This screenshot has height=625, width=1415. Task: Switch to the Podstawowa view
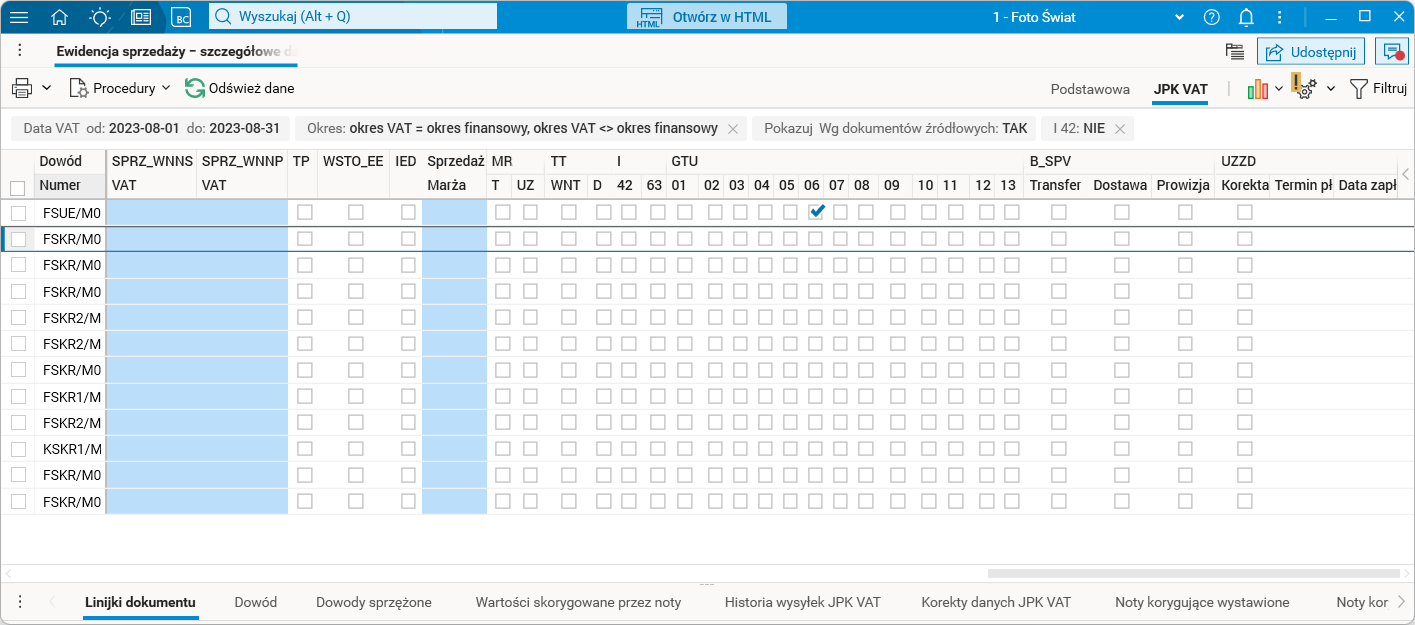(1090, 89)
